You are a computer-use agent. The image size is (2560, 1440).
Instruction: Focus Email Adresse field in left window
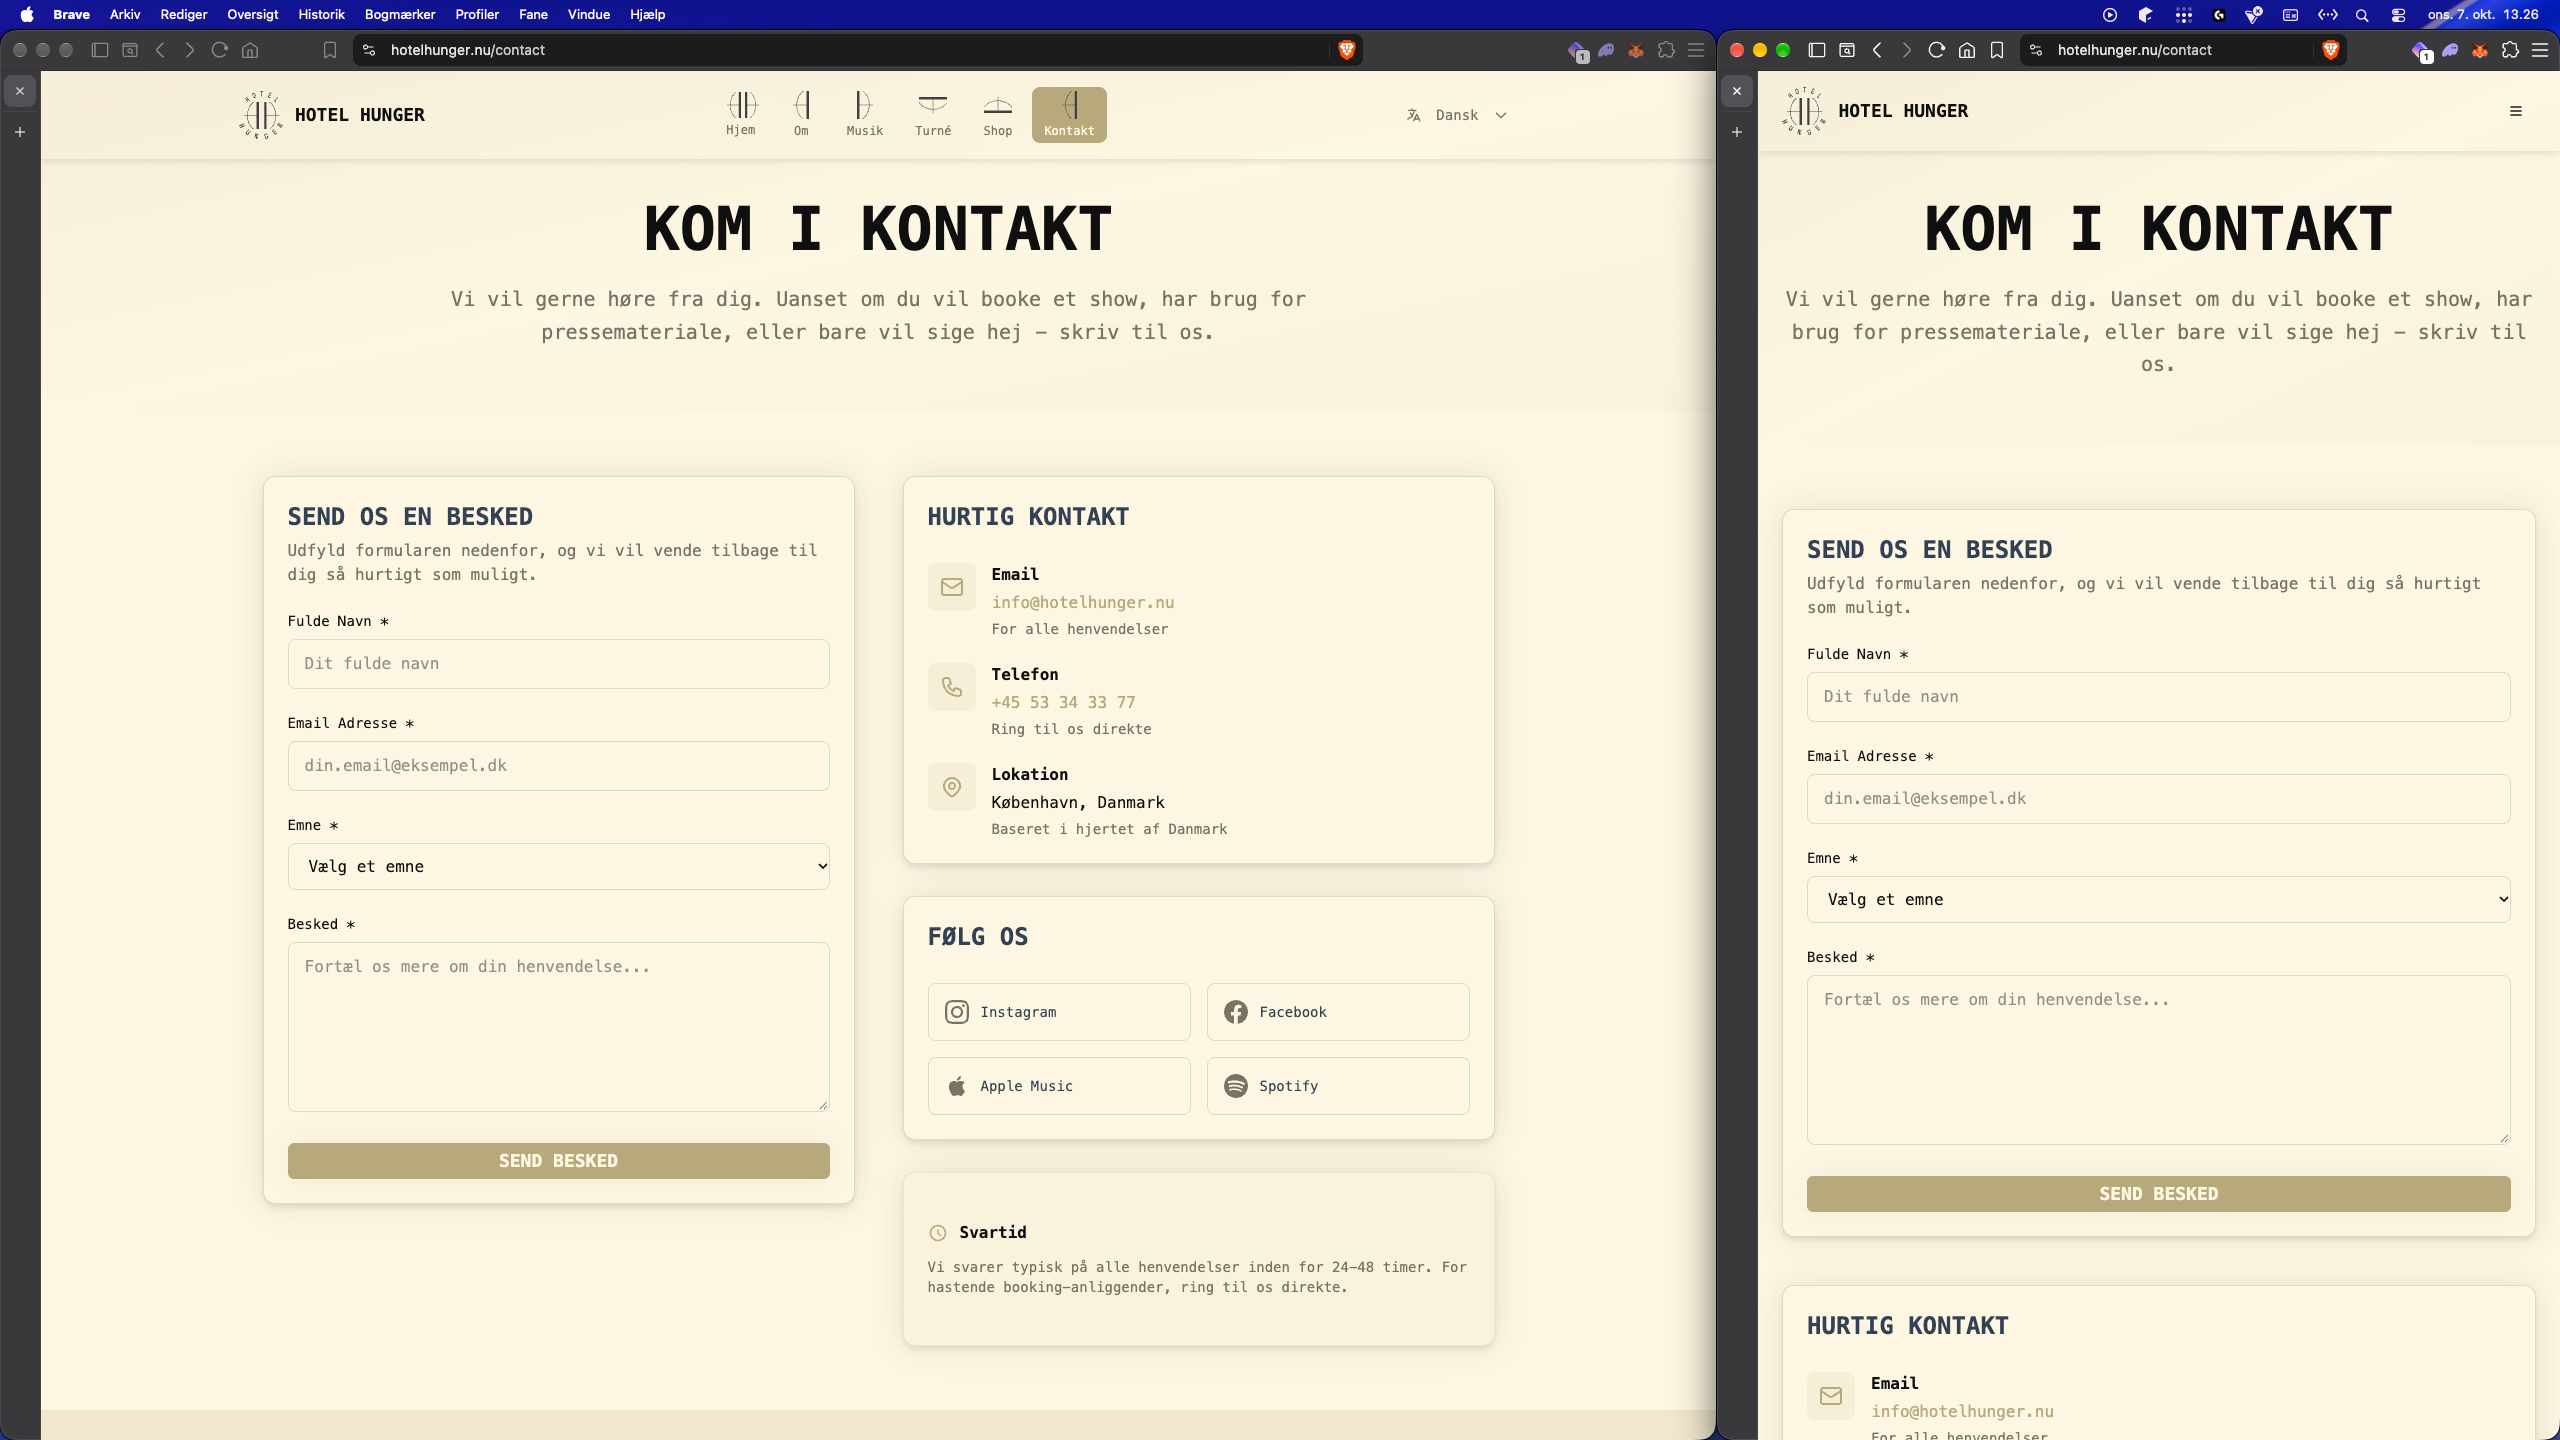coord(559,766)
